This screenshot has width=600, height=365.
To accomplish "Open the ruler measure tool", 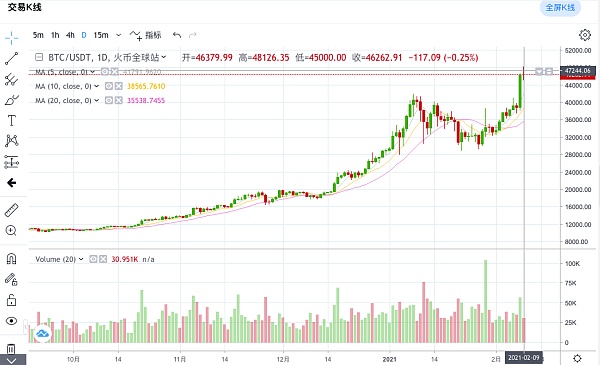I will [11, 210].
